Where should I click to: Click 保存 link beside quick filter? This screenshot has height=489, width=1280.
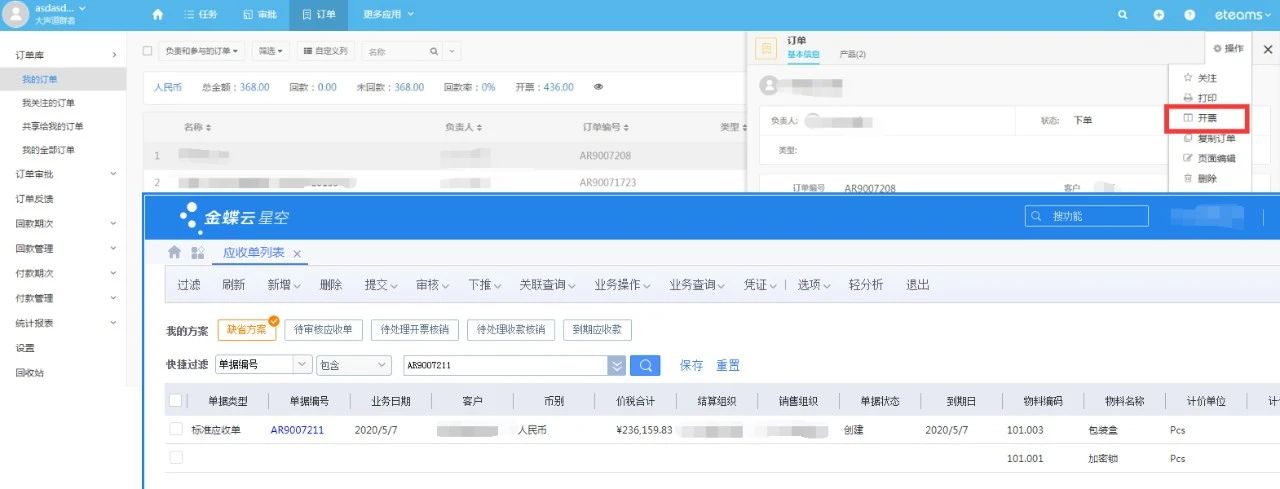[x=691, y=366]
